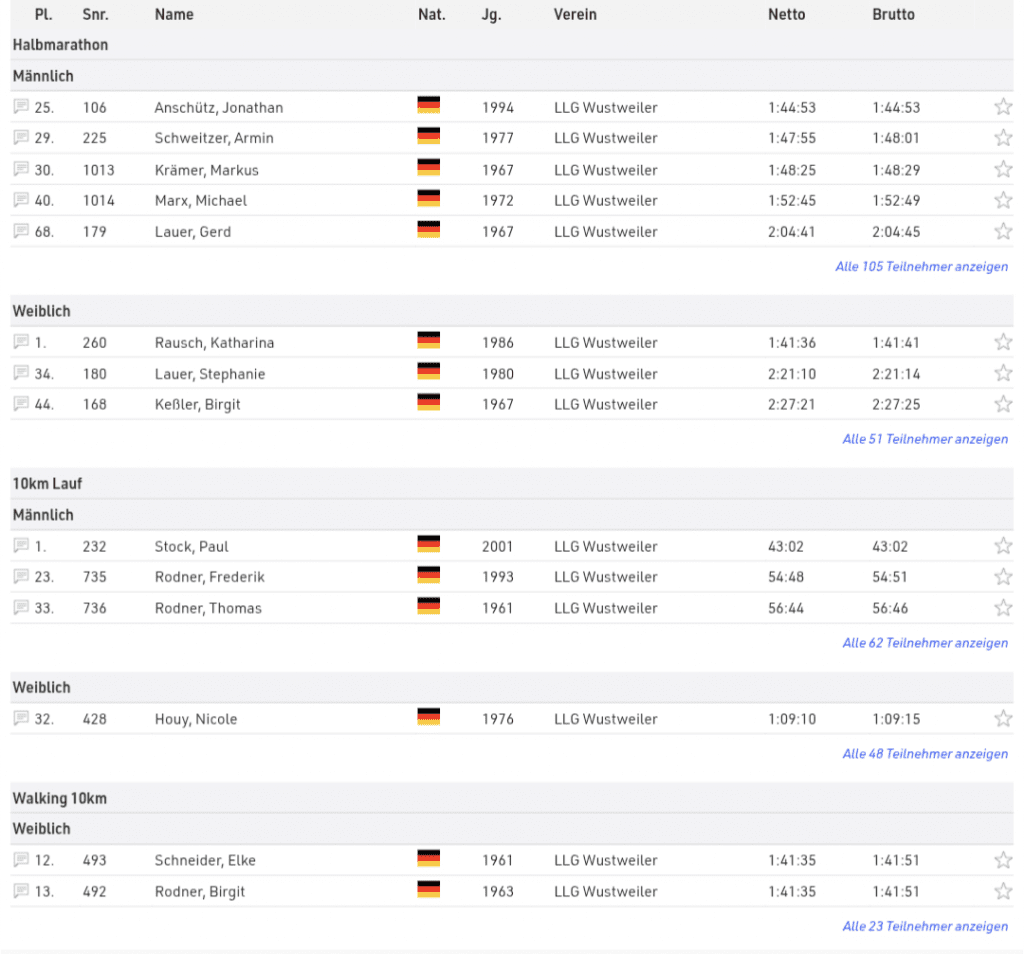The width and height of the screenshot is (1024, 954).
Task: Click comment icon beside Rausch, Katharina
Action: tap(21, 342)
